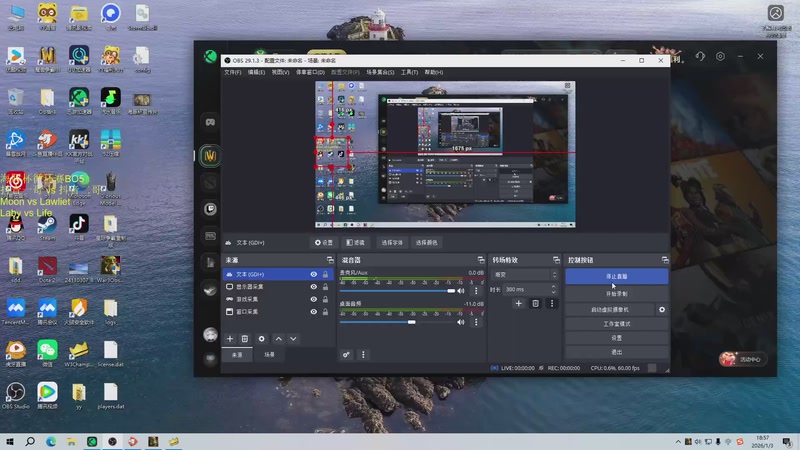Open the transition three-dot options menu
Image resolution: width=800 pixels, height=450 pixels.
click(552, 303)
